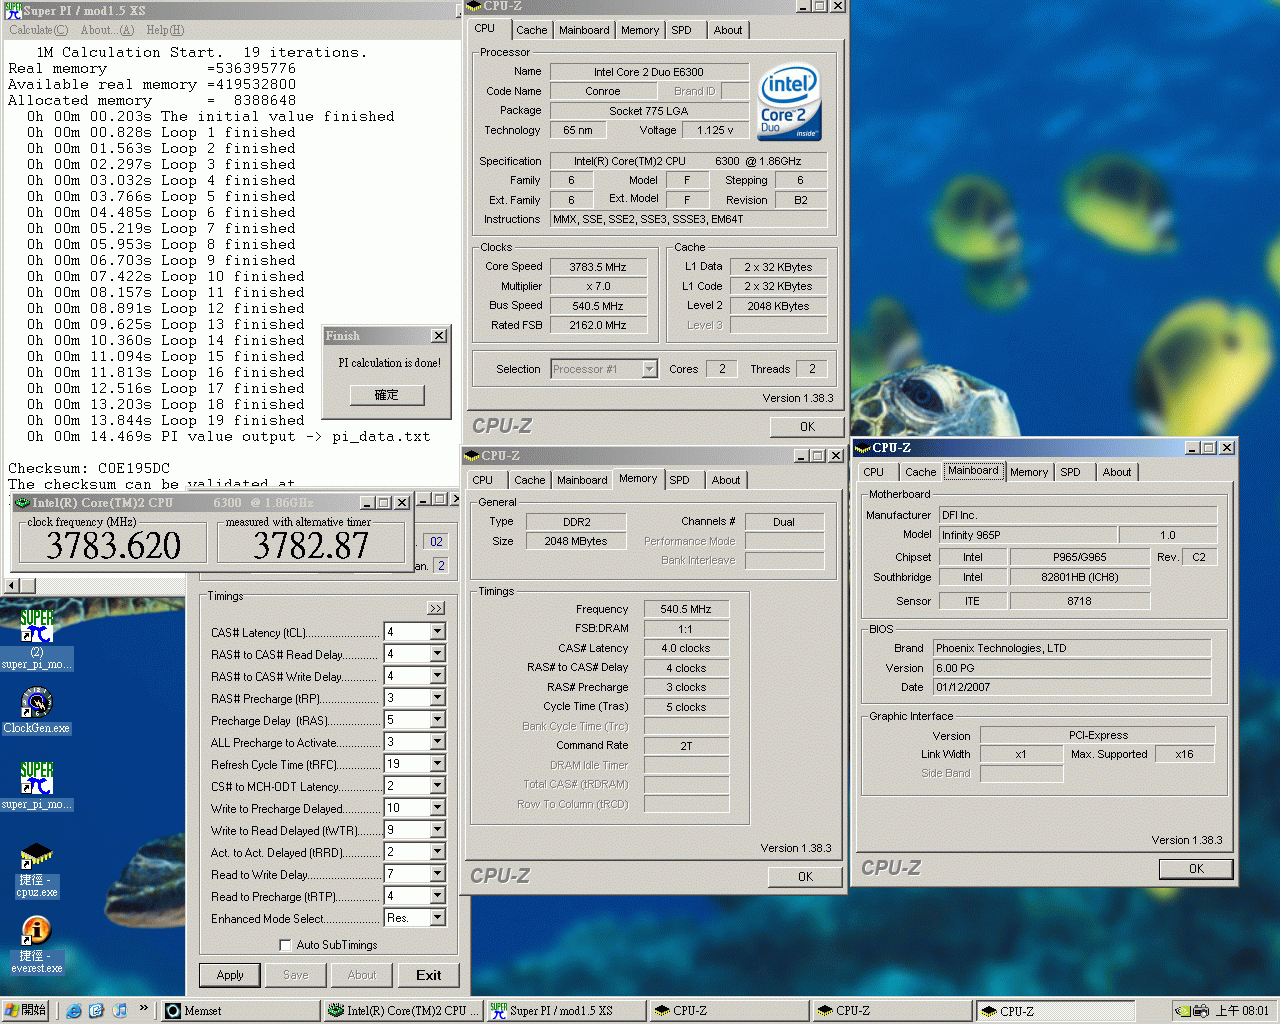This screenshot has width=1280, height=1024.
Task: Open the Enhanced Mode Select dropdown
Action: [437, 918]
